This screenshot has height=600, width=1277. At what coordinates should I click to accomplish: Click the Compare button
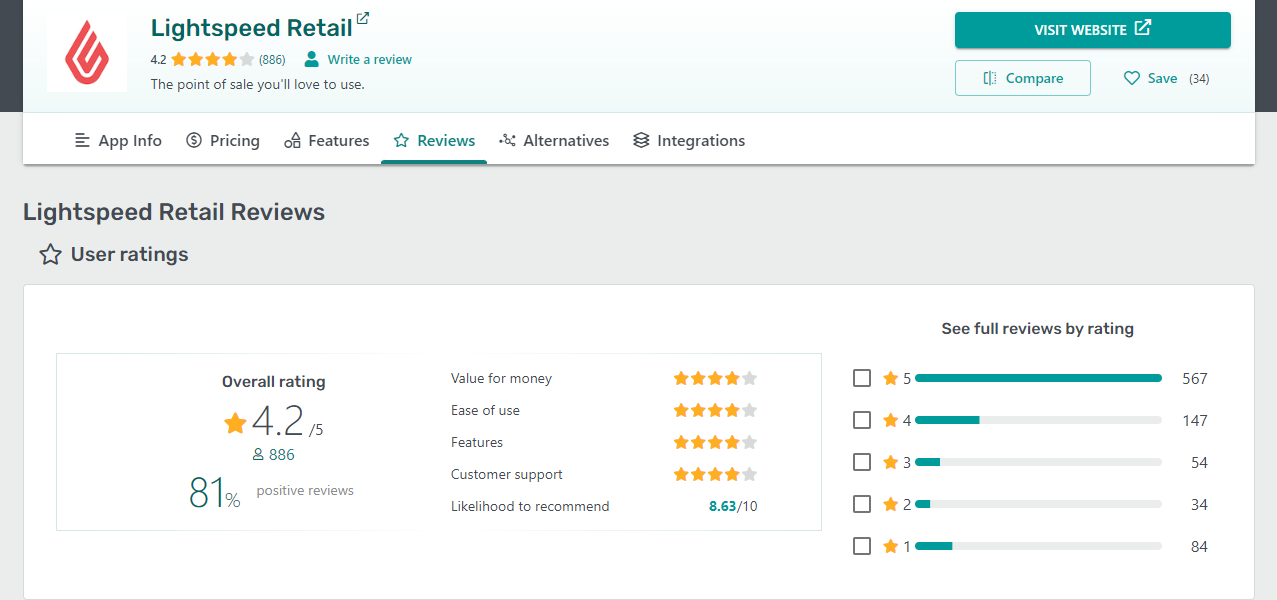tap(1023, 78)
